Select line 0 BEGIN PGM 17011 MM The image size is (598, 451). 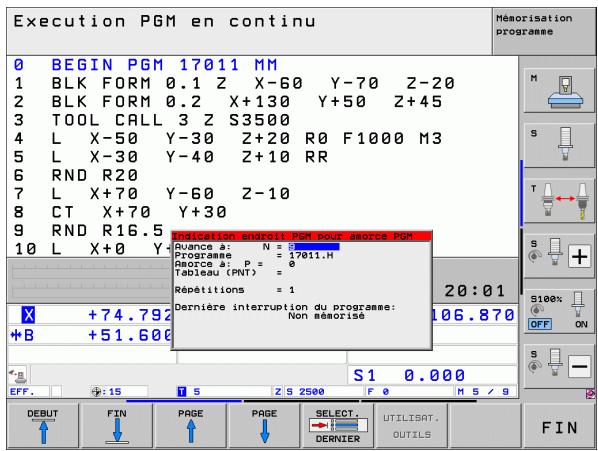(145, 65)
